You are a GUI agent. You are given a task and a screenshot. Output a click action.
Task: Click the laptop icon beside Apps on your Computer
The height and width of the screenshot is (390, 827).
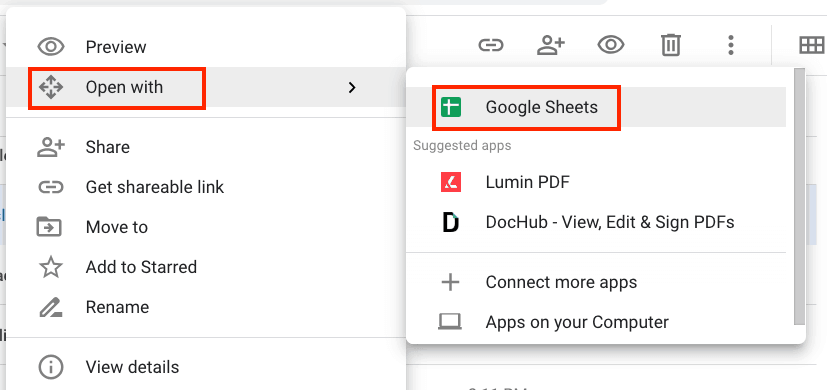tap(450, 322)
